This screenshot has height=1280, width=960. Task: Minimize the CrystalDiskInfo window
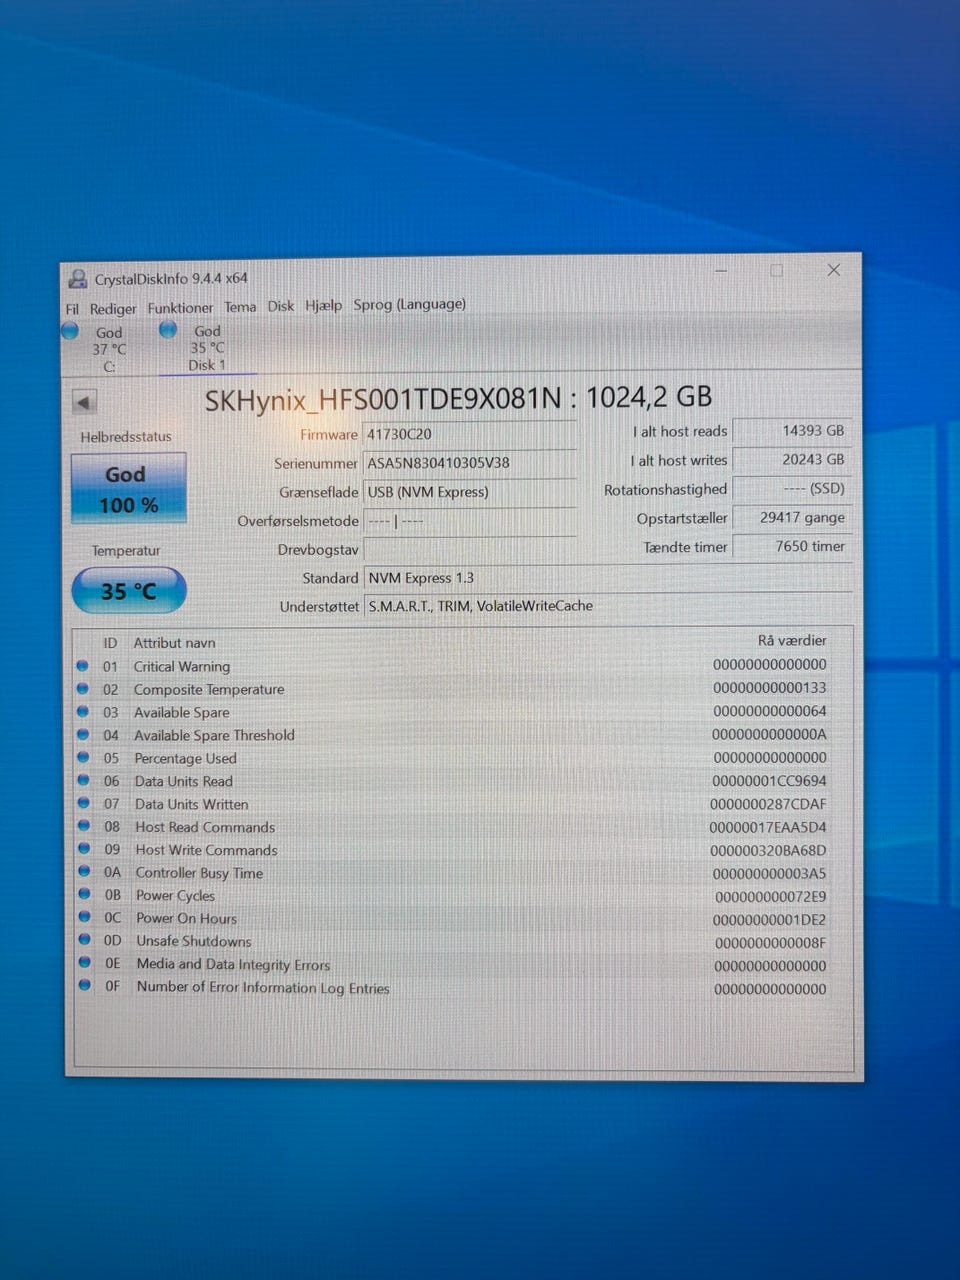click(x=721, y=271)
